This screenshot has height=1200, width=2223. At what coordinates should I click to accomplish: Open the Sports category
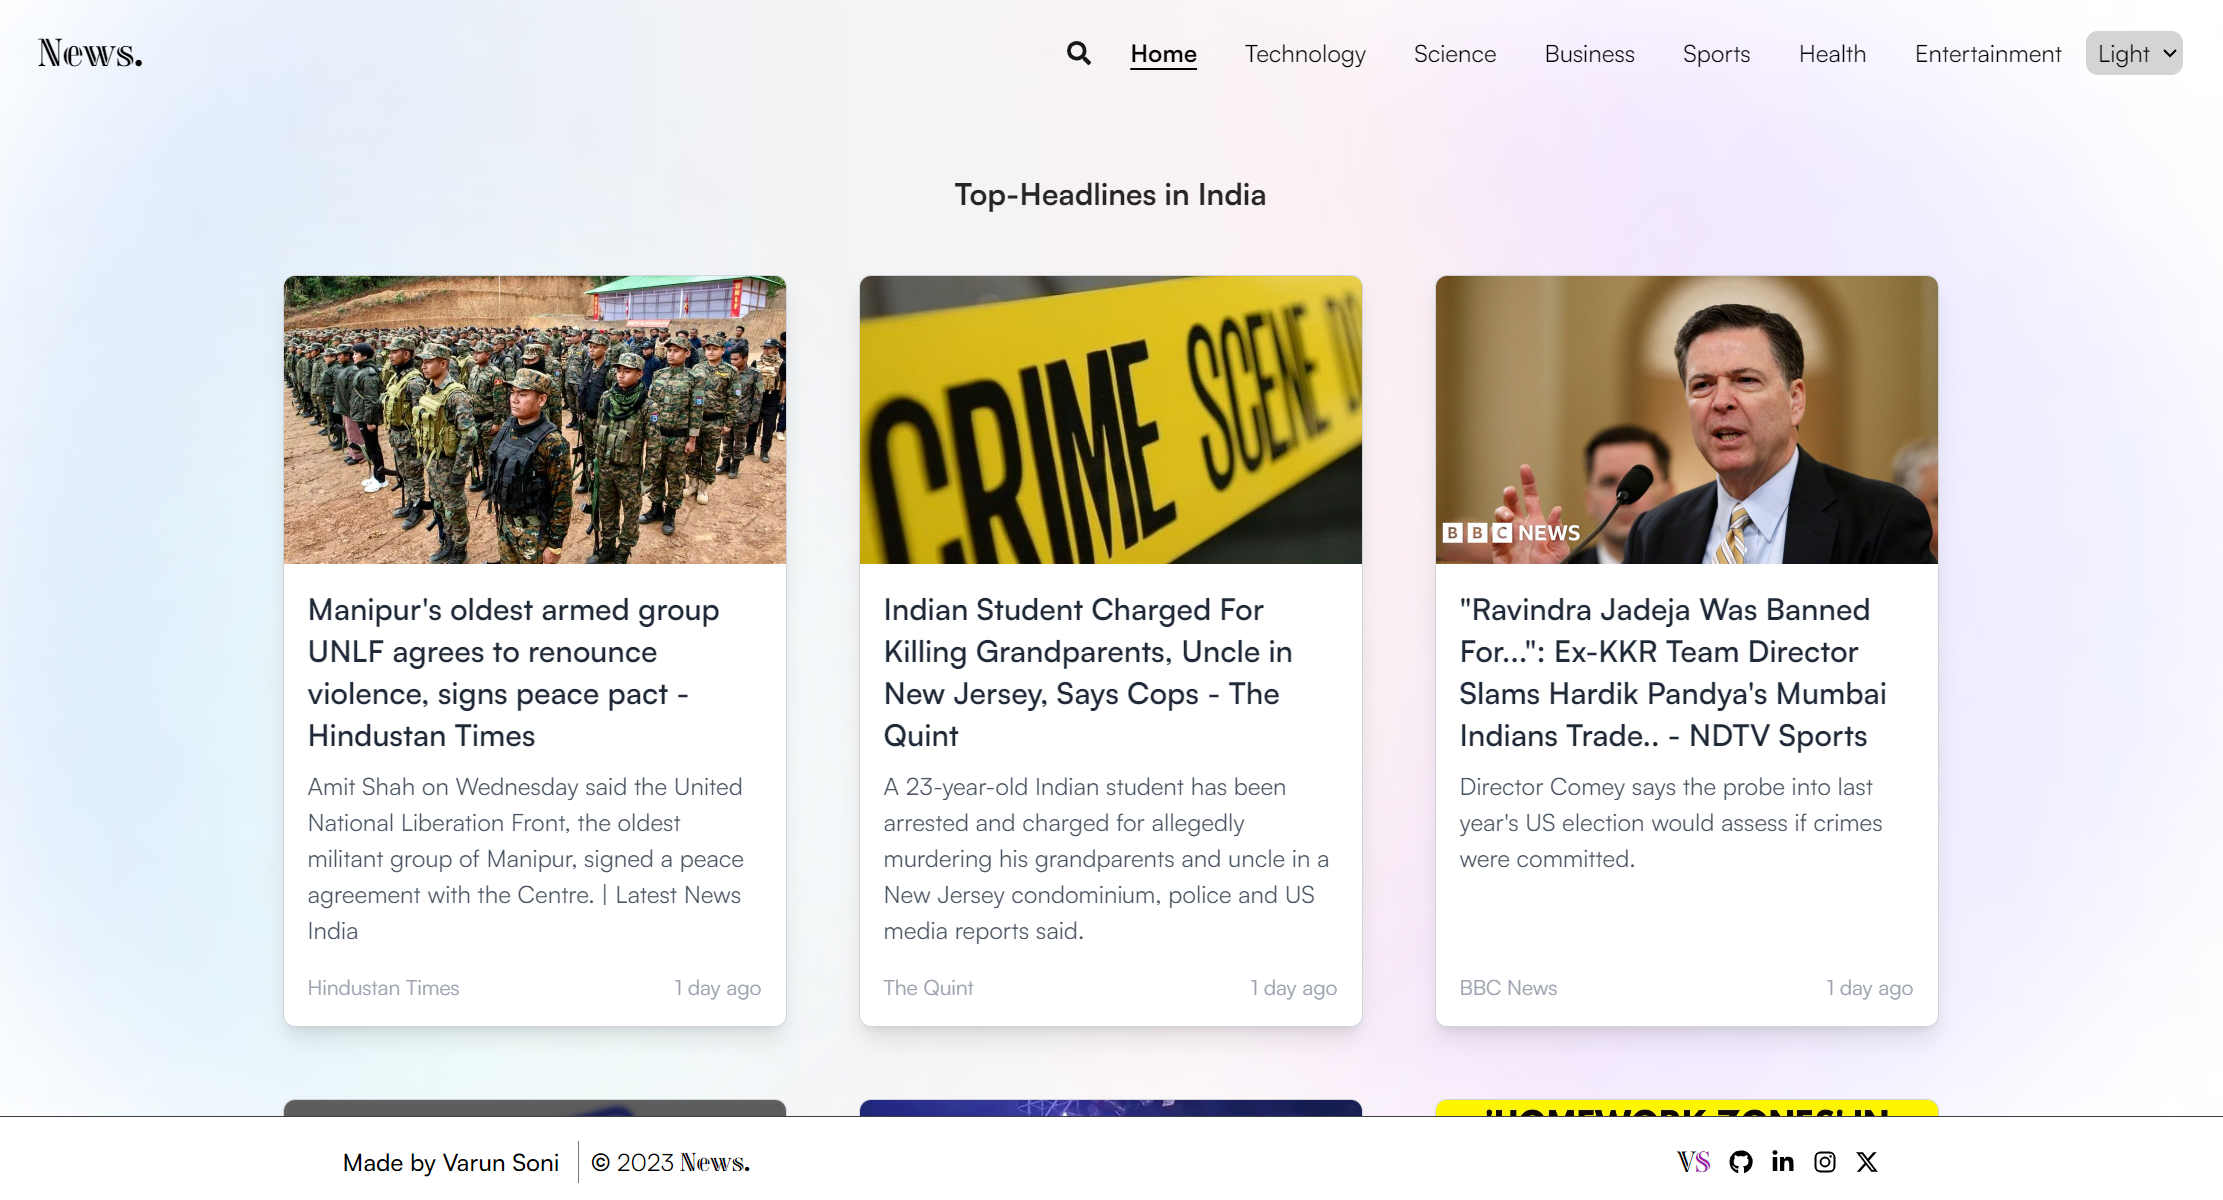tap(1716, 54)
